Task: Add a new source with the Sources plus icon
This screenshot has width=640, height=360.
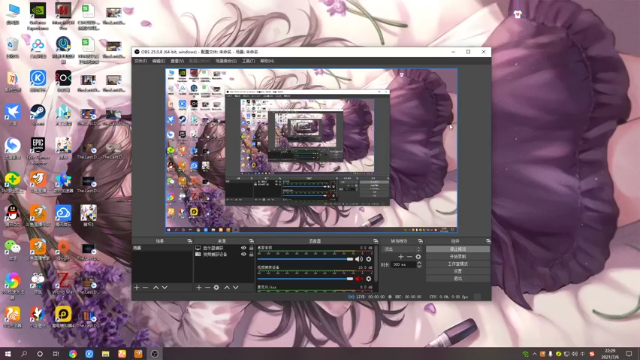Action: click(x=199, y=288)
